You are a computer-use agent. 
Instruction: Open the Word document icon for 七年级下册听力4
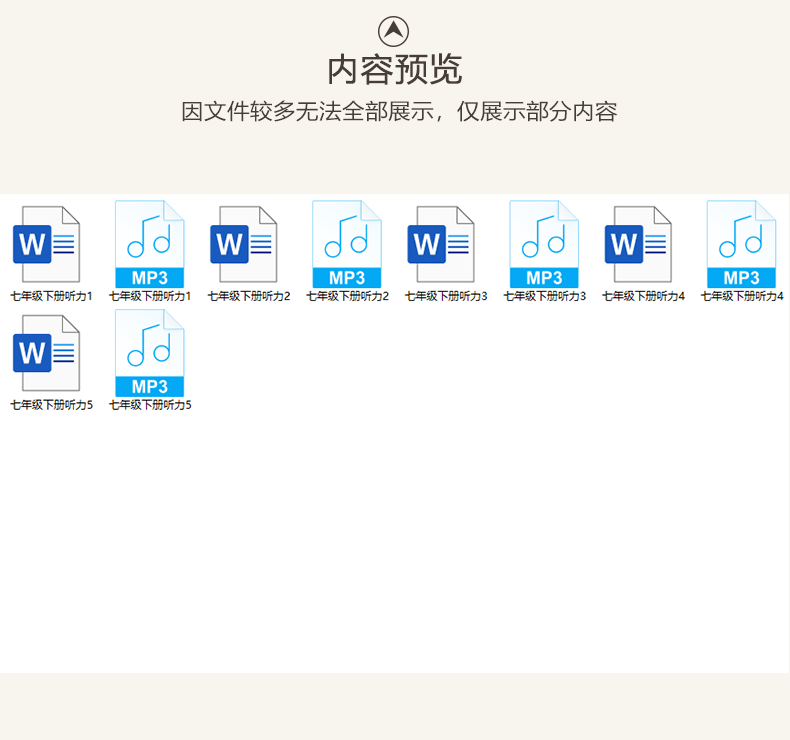tap(638, 244)
